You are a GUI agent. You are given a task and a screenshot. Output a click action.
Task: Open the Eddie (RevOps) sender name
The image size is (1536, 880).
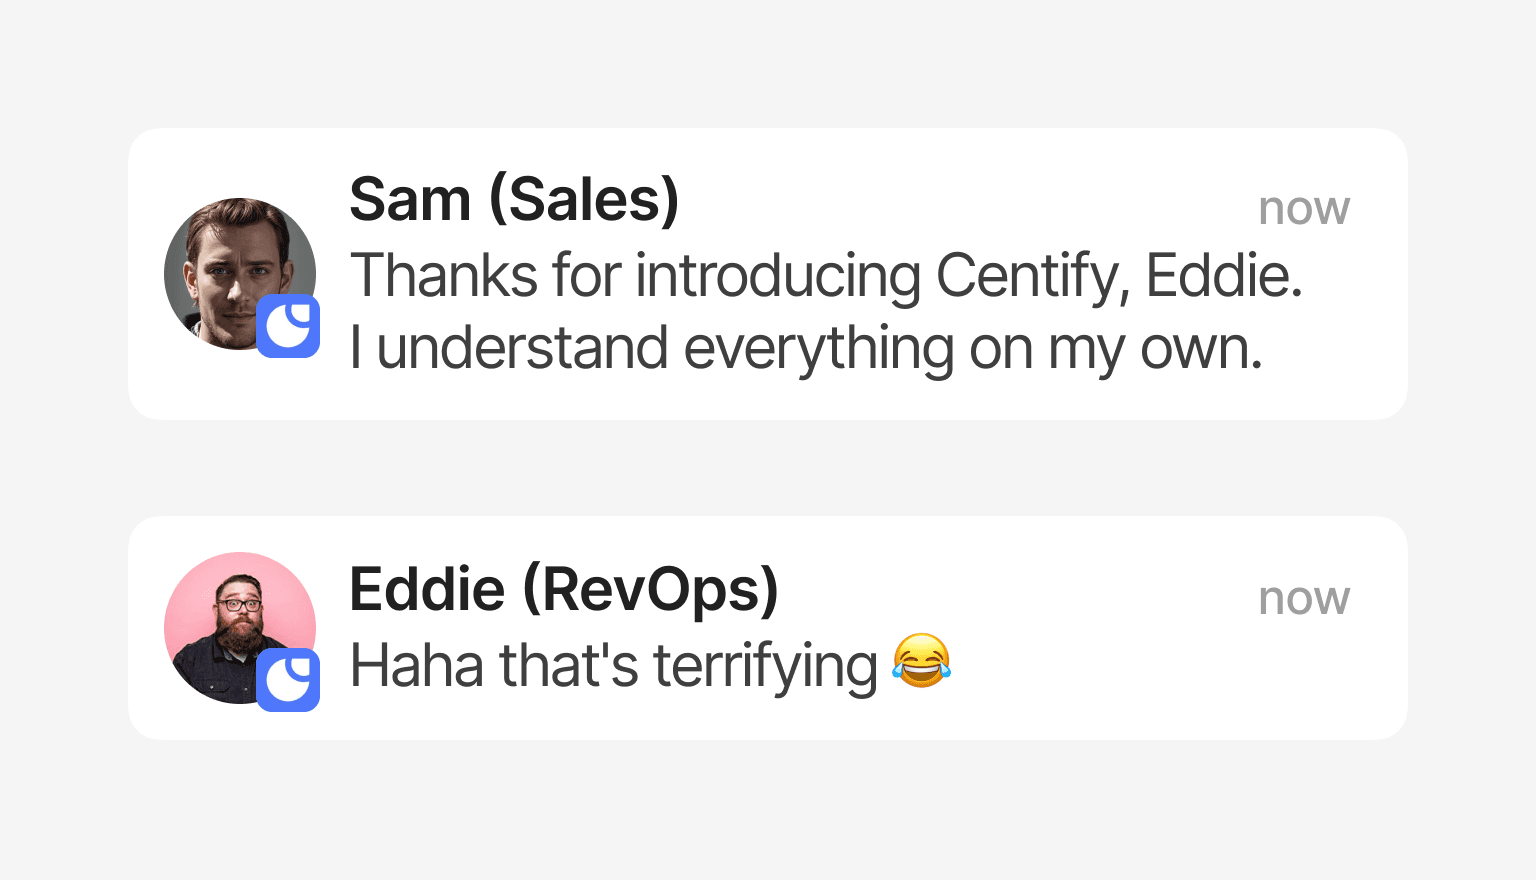(563, 589)
